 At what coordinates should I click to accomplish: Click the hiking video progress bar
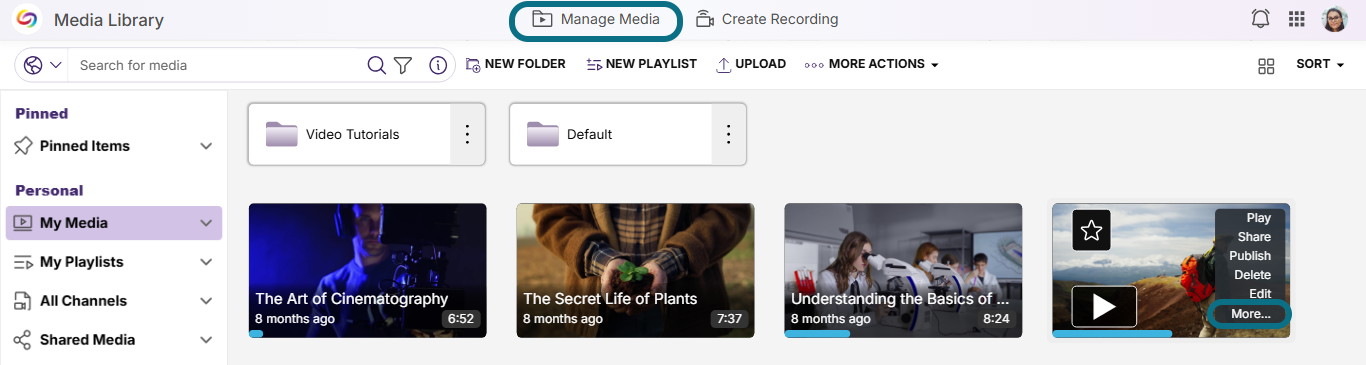(x=1112, y=334)
